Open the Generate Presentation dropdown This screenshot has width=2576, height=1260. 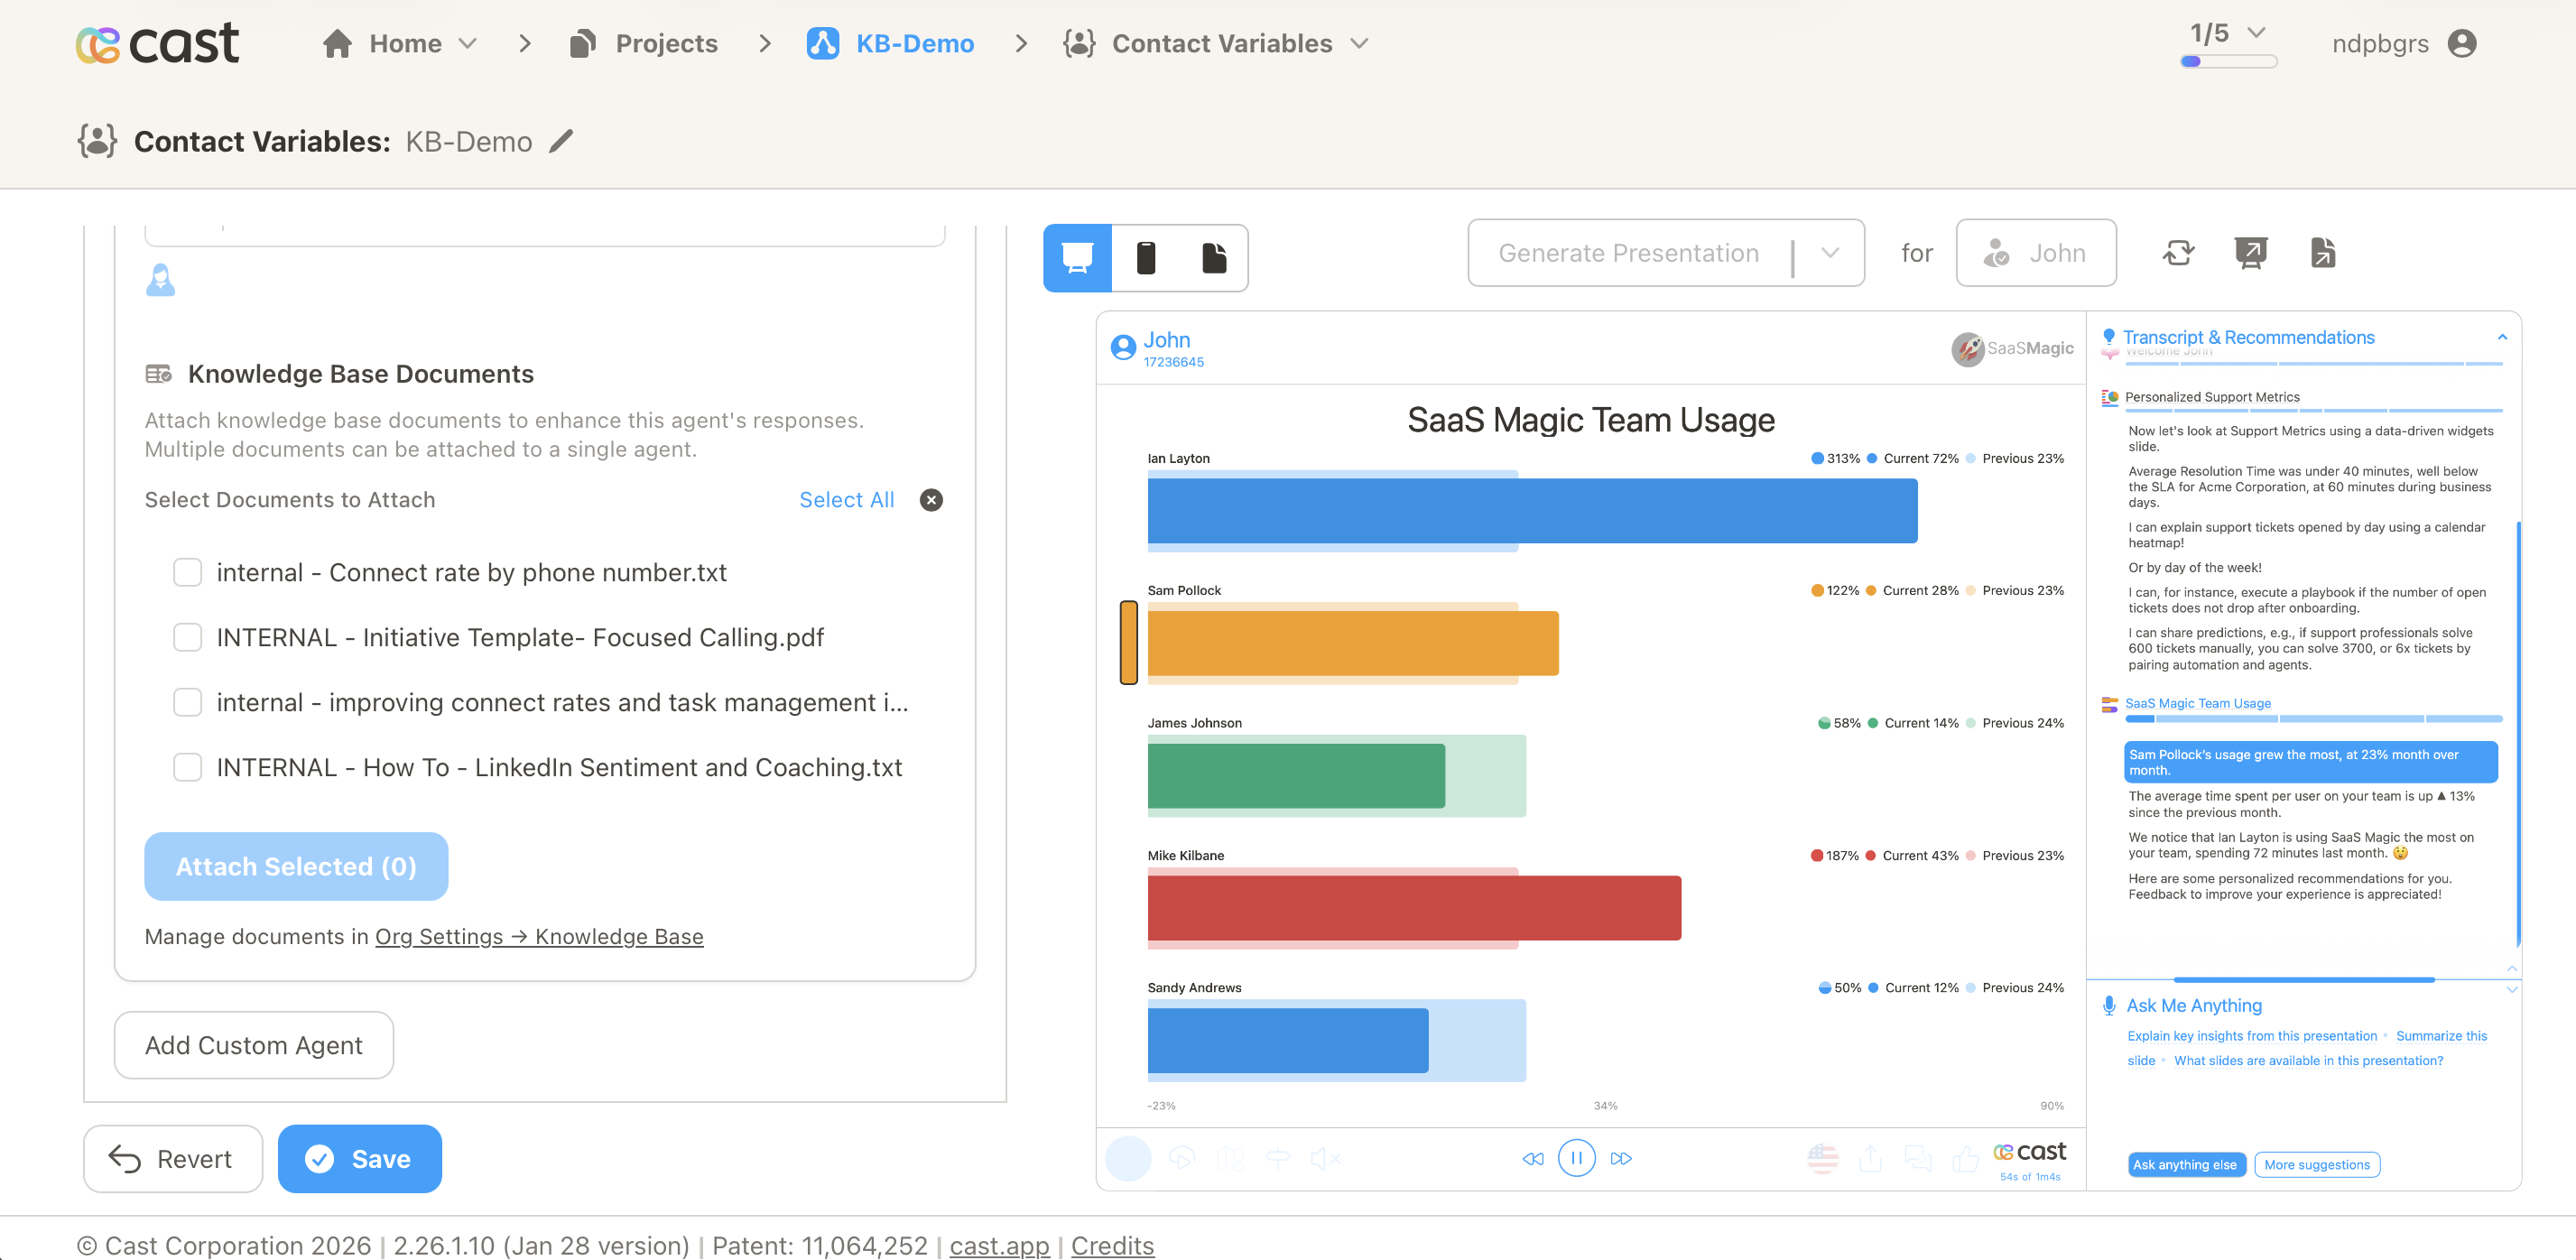[x=1830, y=253]
